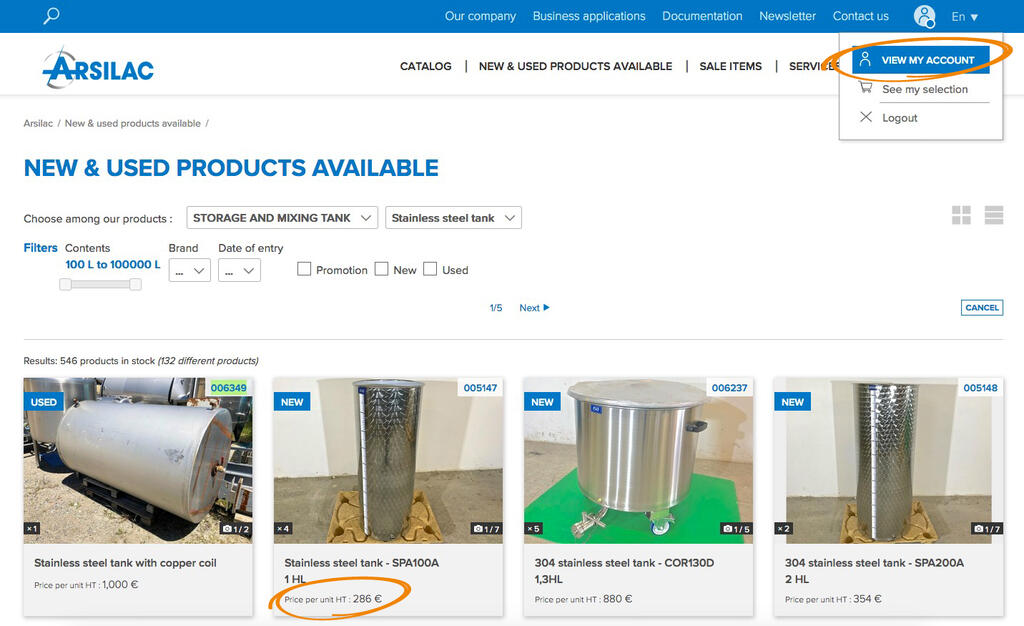Click the USED badge on product 006349
Screen dimensions: 1024x626
point(44,402)
